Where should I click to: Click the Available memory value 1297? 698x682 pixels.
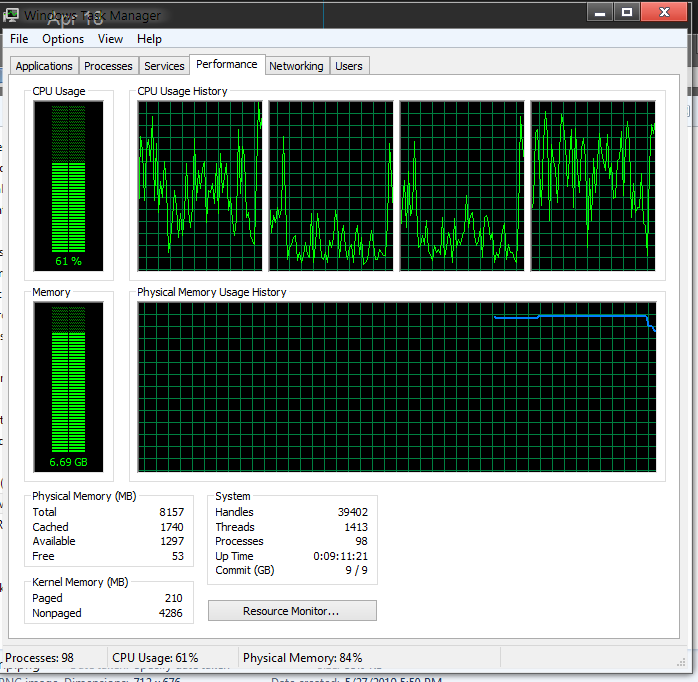pos(172,541)
